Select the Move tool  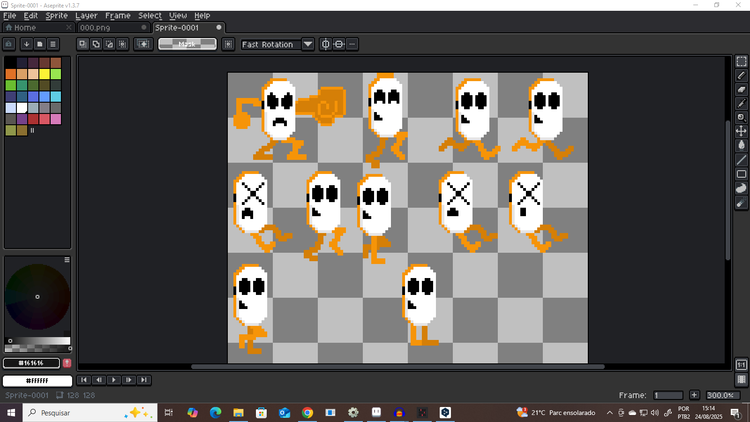point(741,131)
